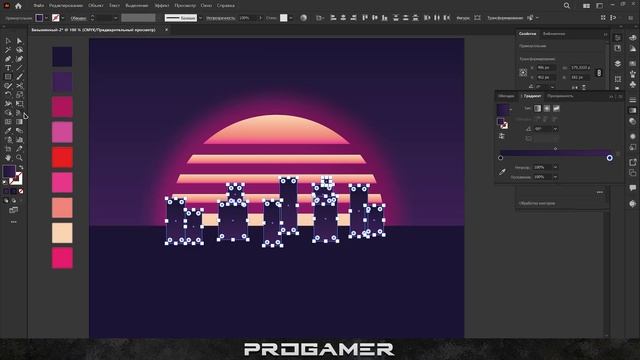Click the peach square in the canvas color column
This screenshot has height=360, width=640.
click(x=62, y=233)
